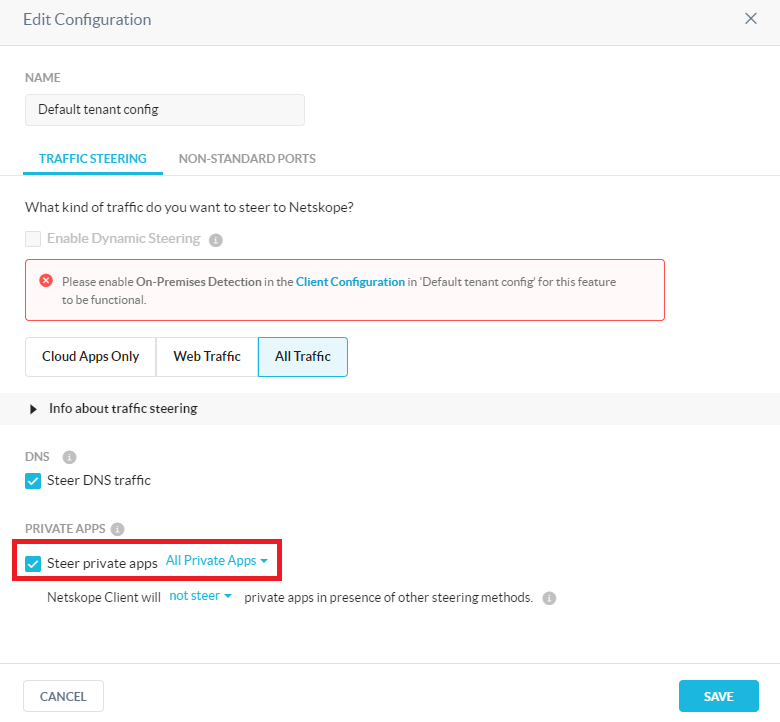Select the Cloud Apps Only option

click(x=91, y=357)
